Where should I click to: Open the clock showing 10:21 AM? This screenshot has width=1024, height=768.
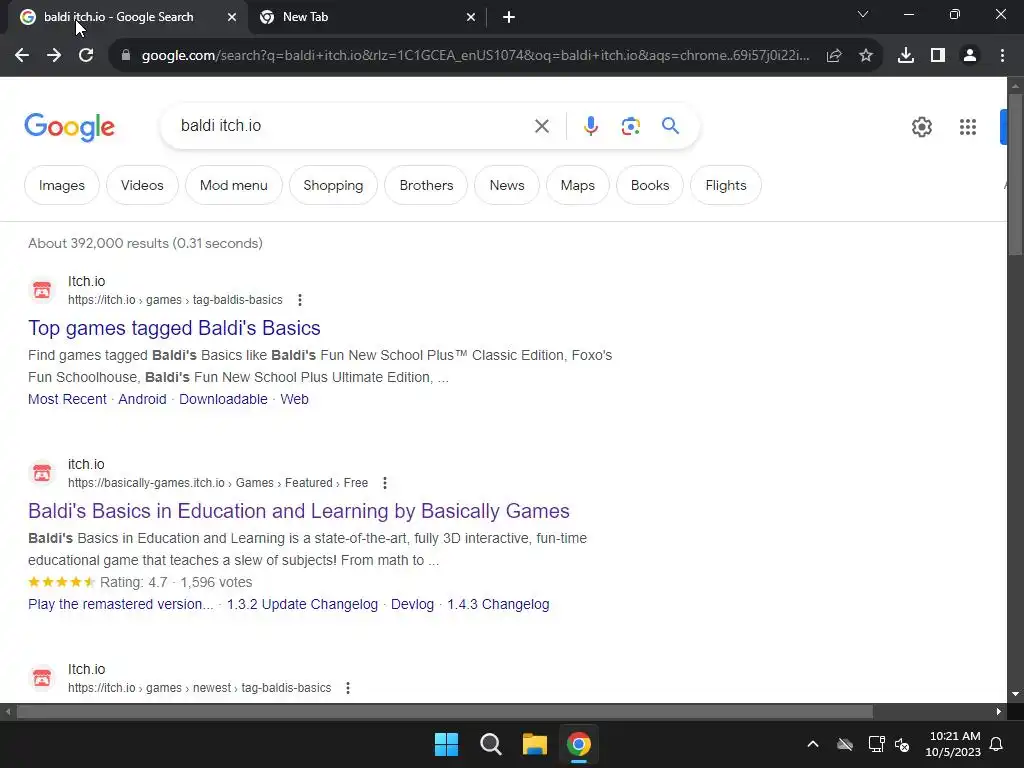pos(953,744)
